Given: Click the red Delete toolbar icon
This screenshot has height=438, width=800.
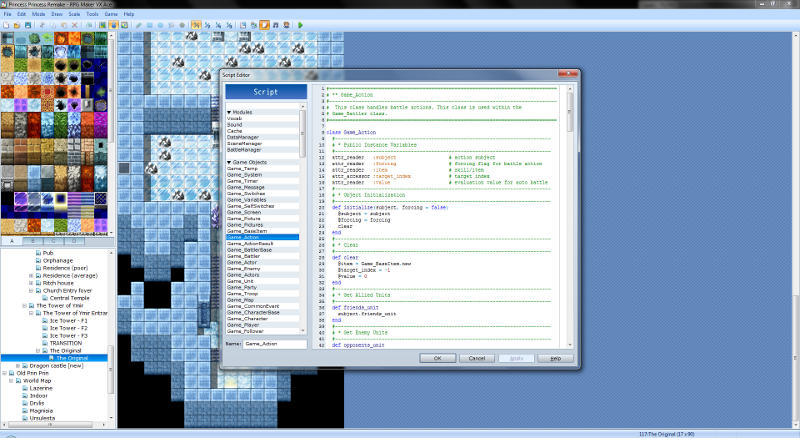Looking at the screenshot, I should pyautogui.click(x=74, y=24).
